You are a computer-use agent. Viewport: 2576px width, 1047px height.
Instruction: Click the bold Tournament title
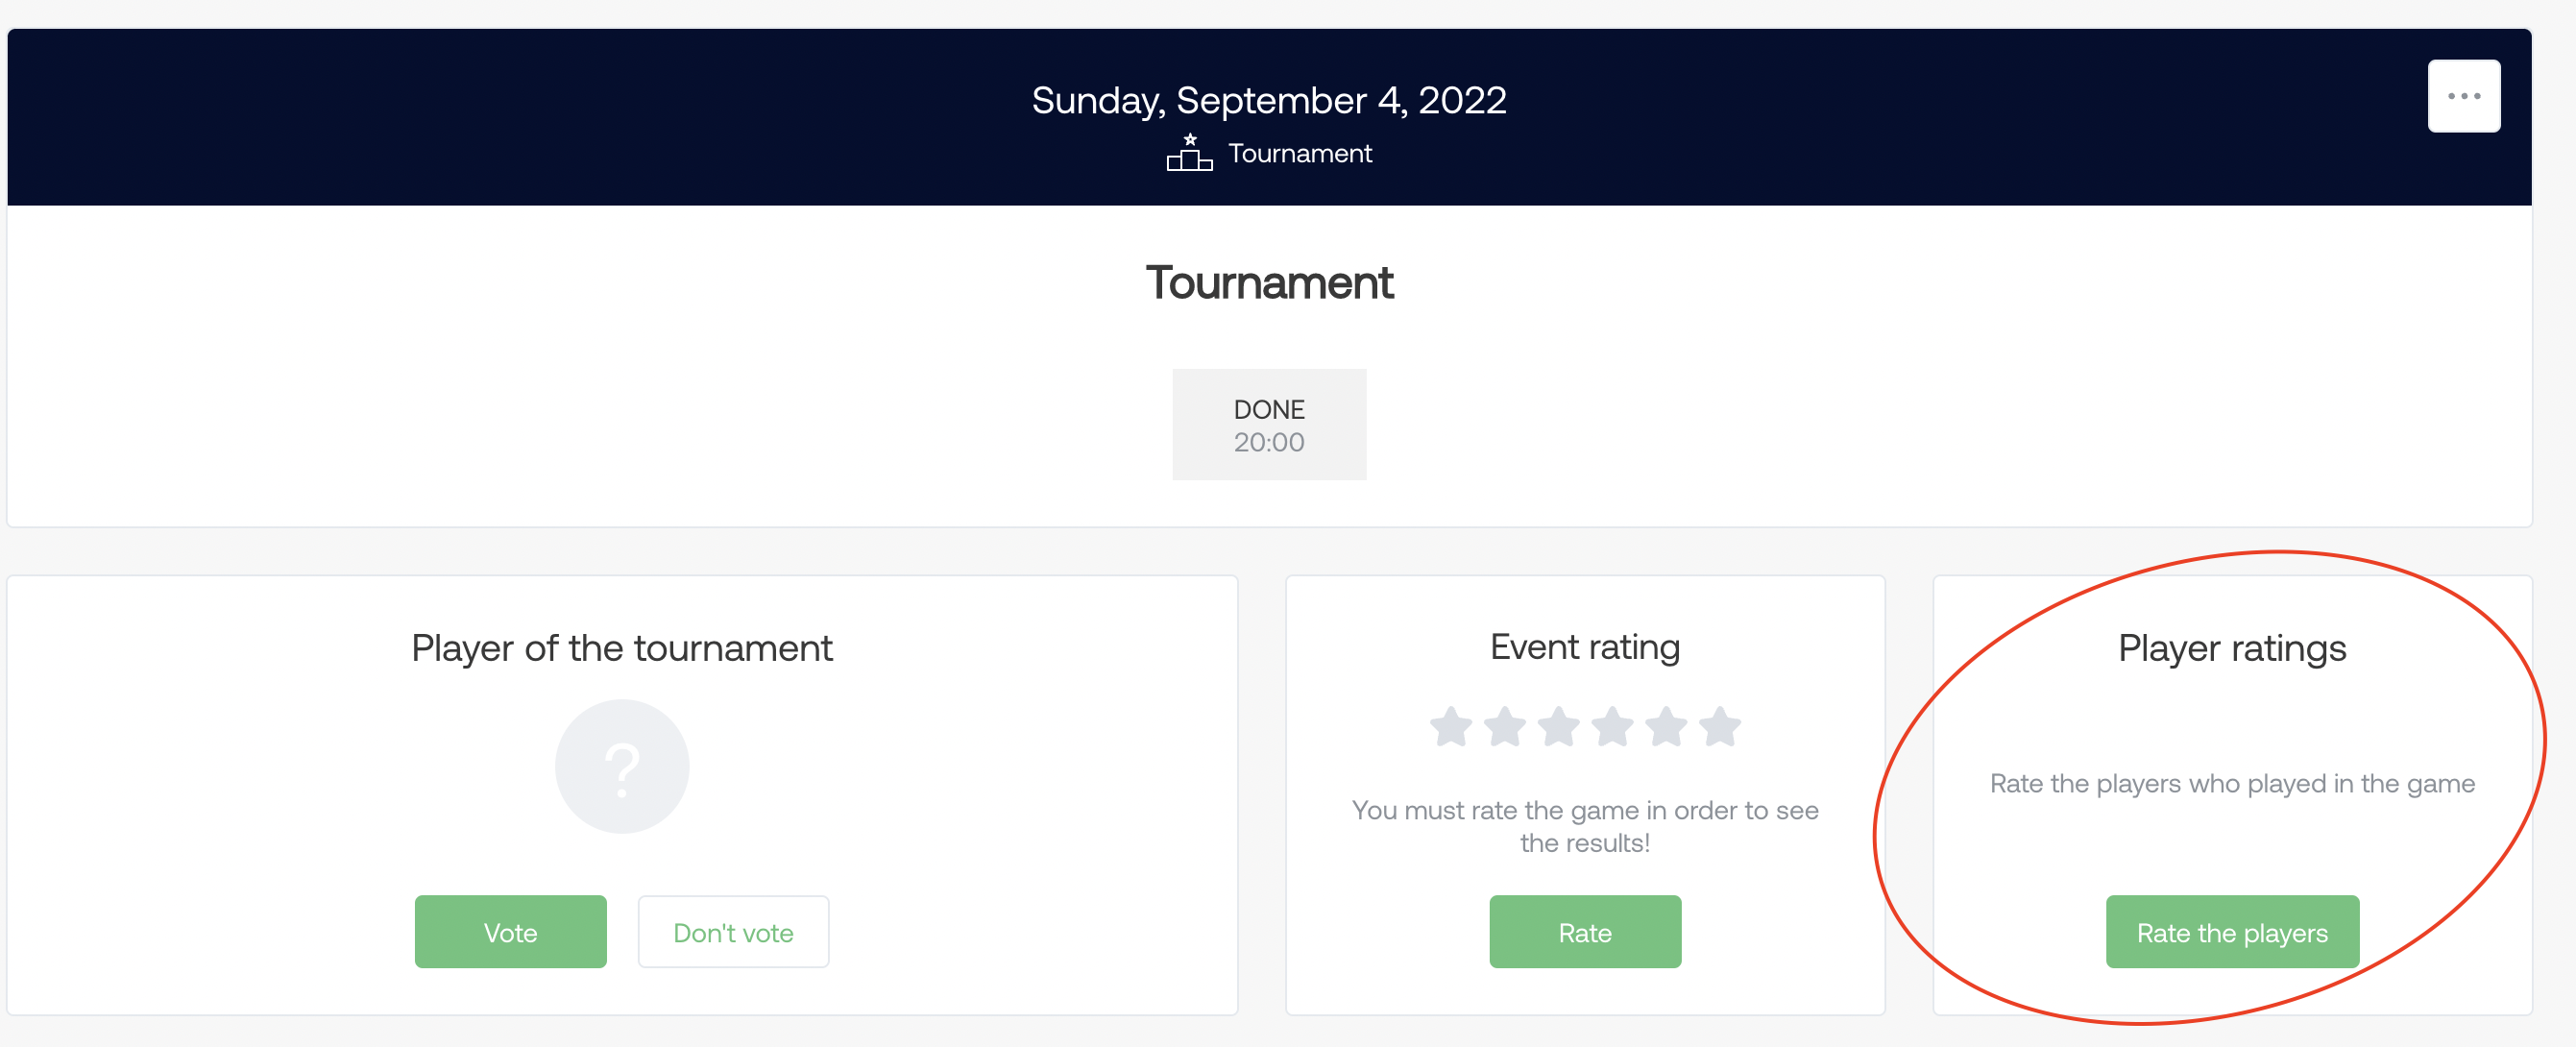(1269, 283)
